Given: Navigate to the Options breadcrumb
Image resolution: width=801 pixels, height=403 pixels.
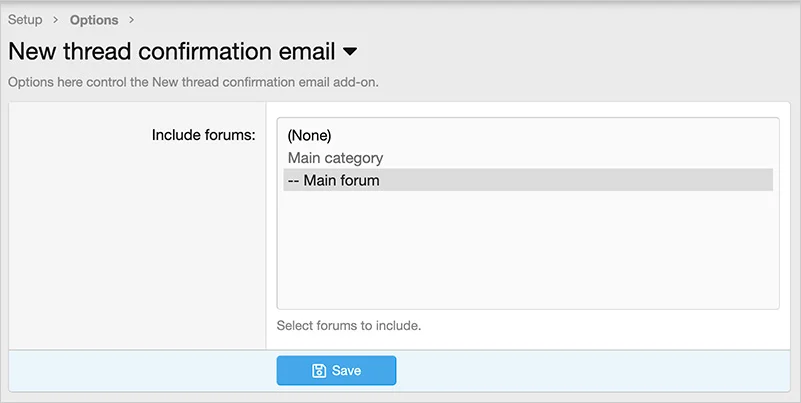Looking at the screenshot, I should pos(94,20).
